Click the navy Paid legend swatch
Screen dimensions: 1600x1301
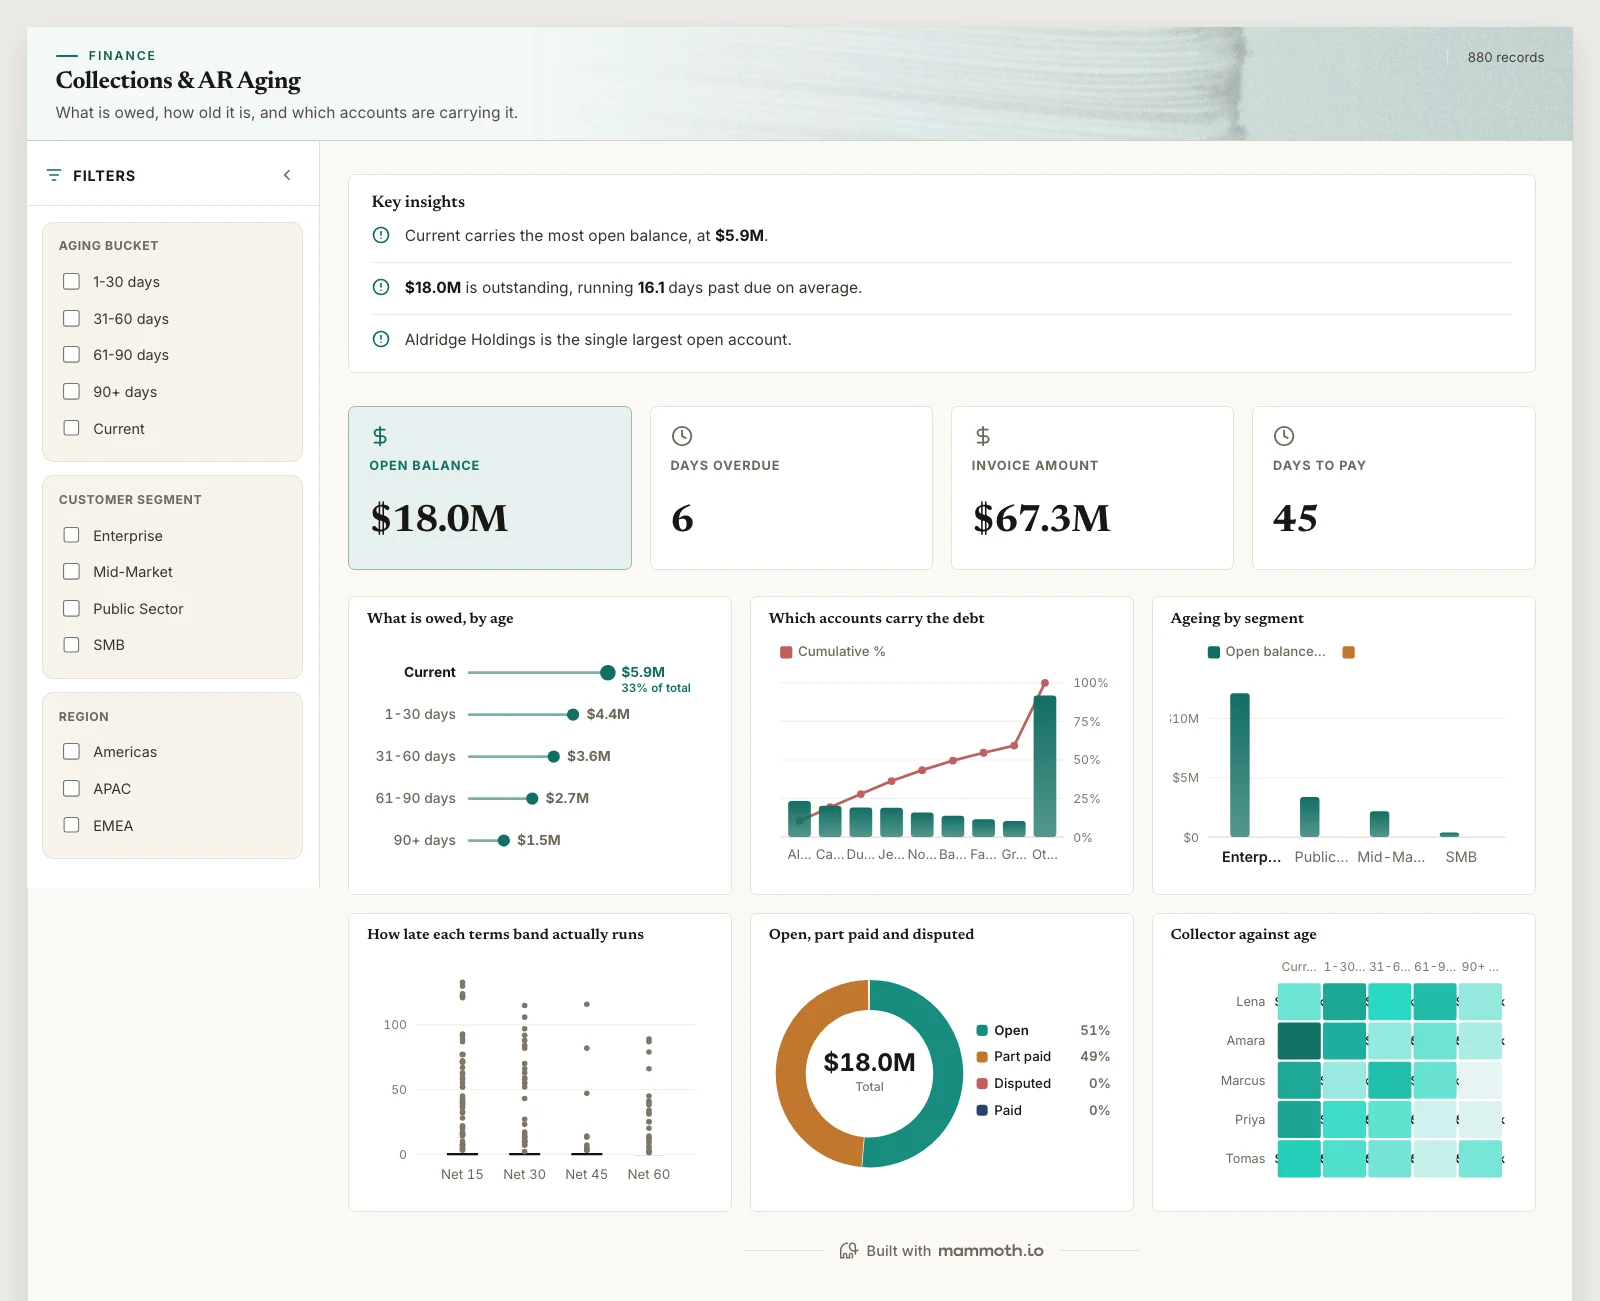(982, 1111)
